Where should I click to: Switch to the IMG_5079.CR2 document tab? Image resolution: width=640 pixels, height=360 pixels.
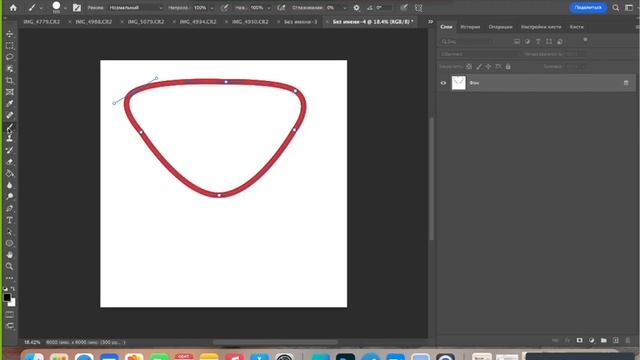146,21
